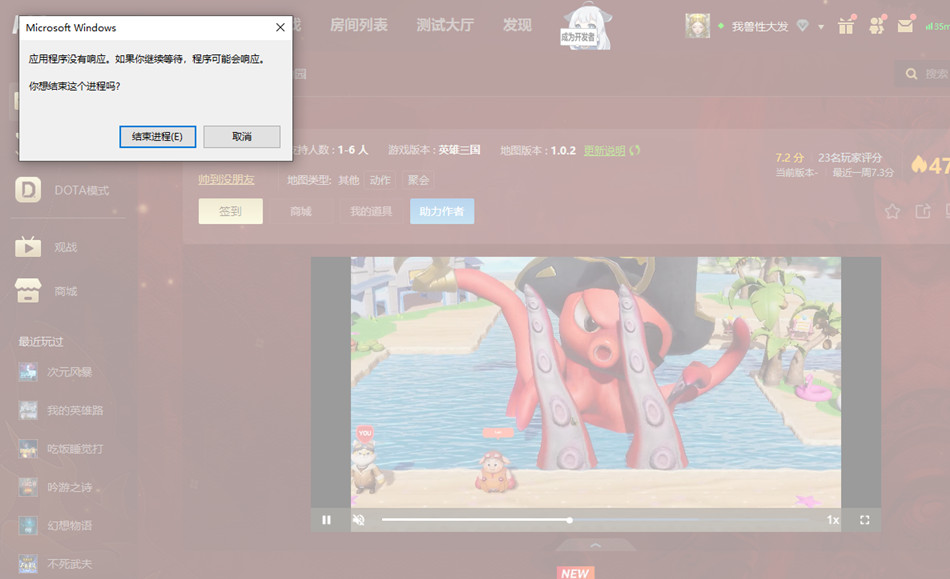
Task: Open the user avatar profile picture
Action: [697, 26]
